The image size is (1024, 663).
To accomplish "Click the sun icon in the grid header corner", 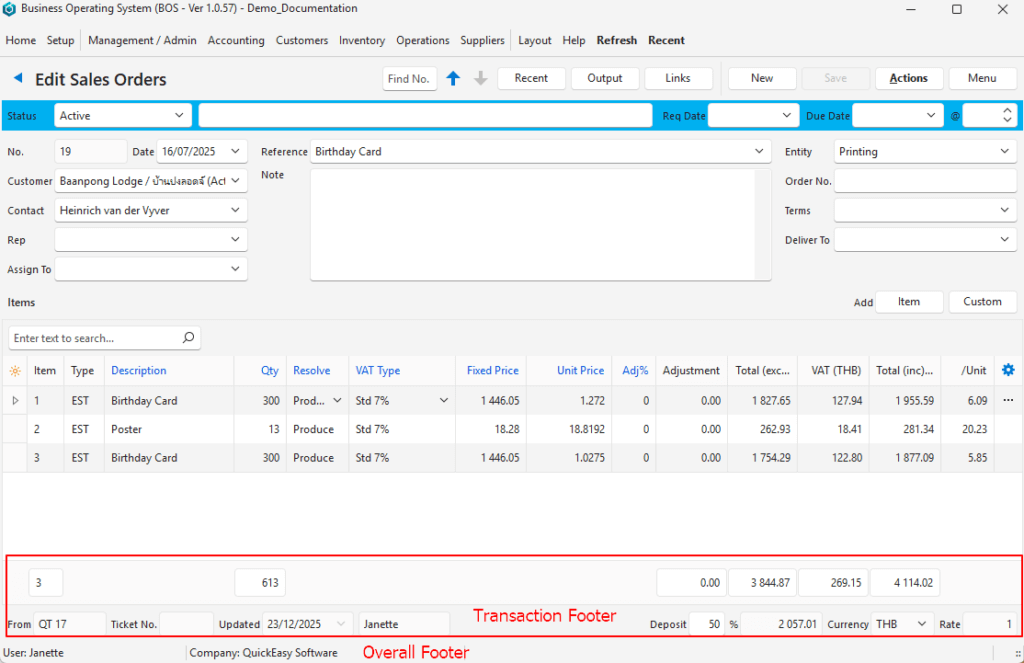I will click(14, 371).
